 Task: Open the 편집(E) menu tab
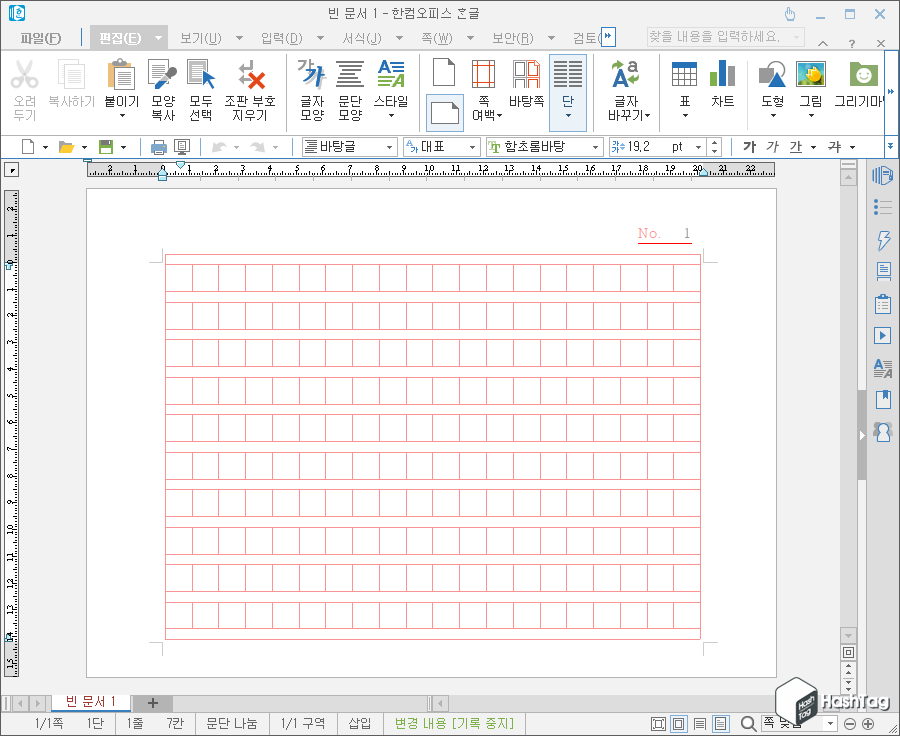click(x=119, y=38)
